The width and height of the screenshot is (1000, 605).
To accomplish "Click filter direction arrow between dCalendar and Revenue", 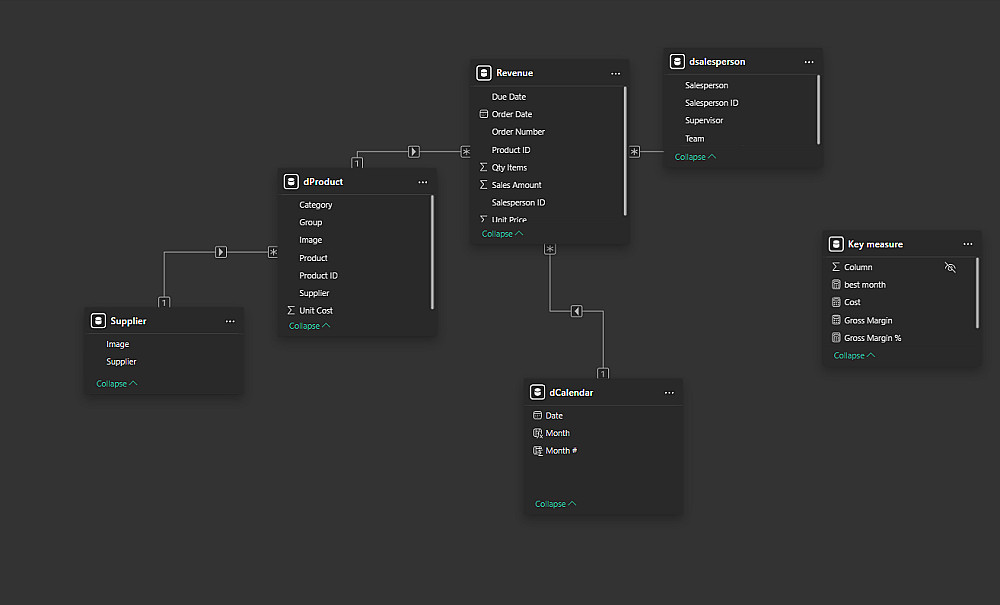I will pos(577,312).
